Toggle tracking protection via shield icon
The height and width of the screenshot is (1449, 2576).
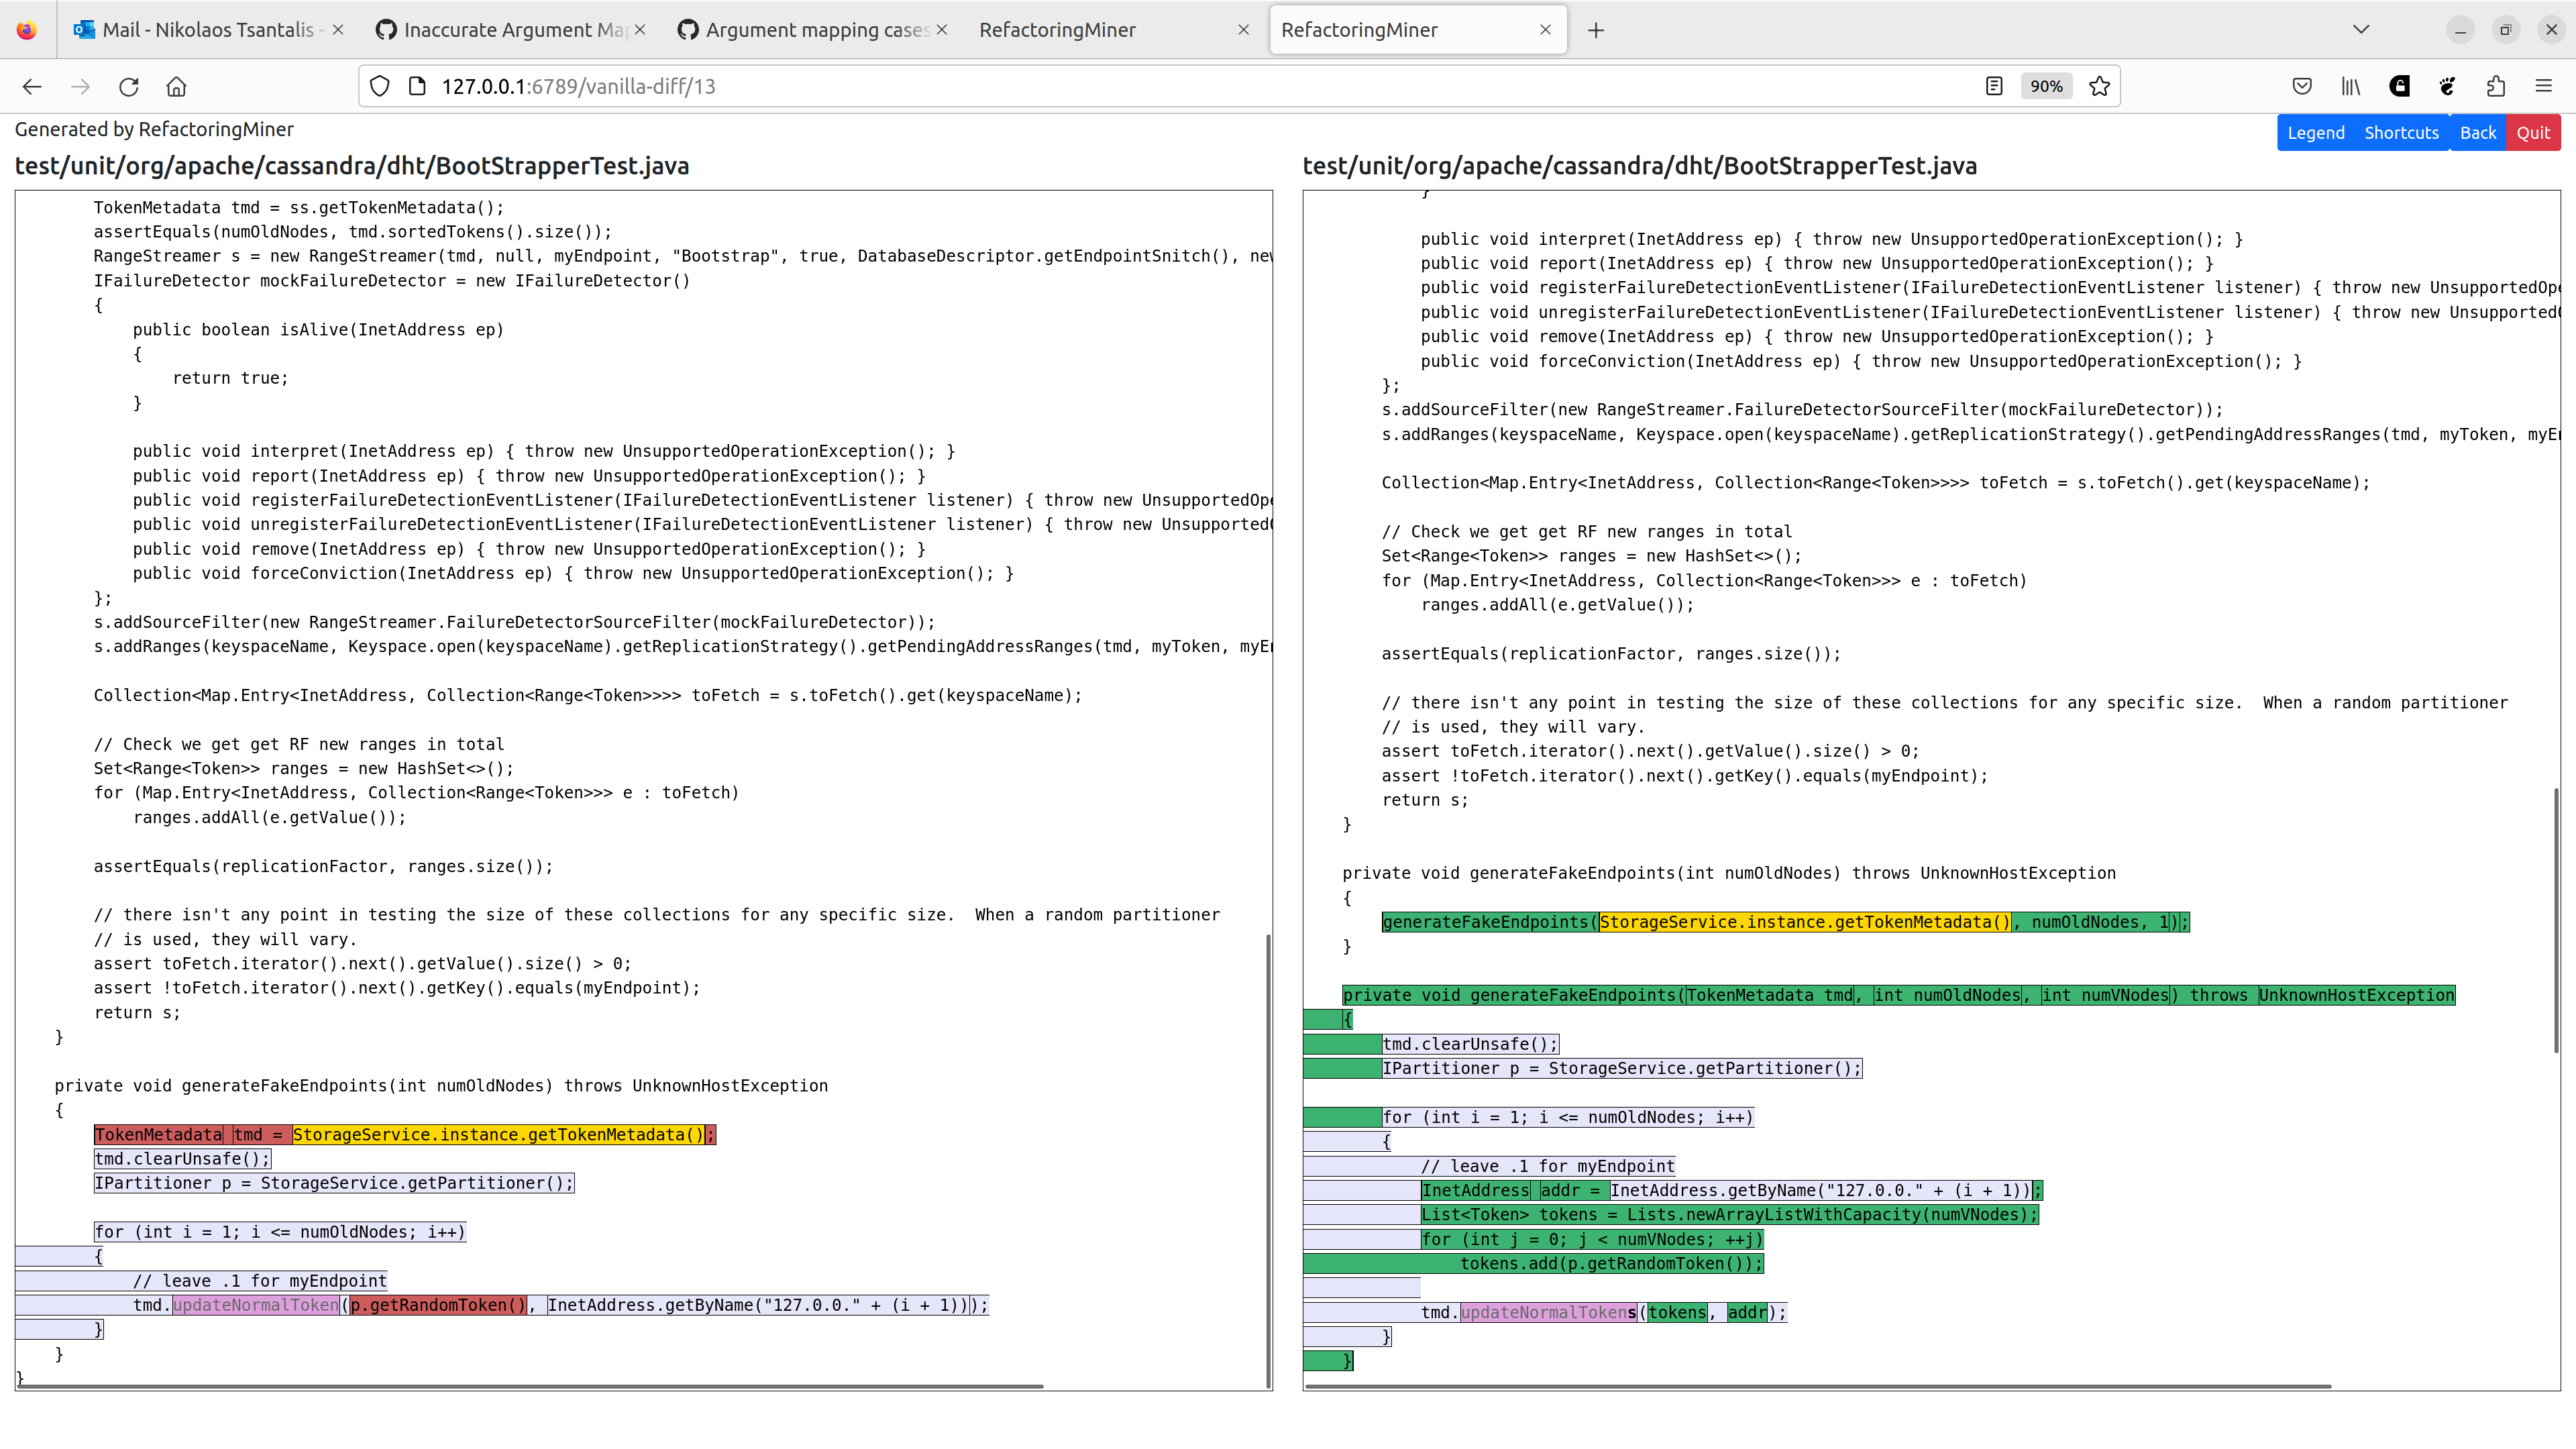coord(379,86)
